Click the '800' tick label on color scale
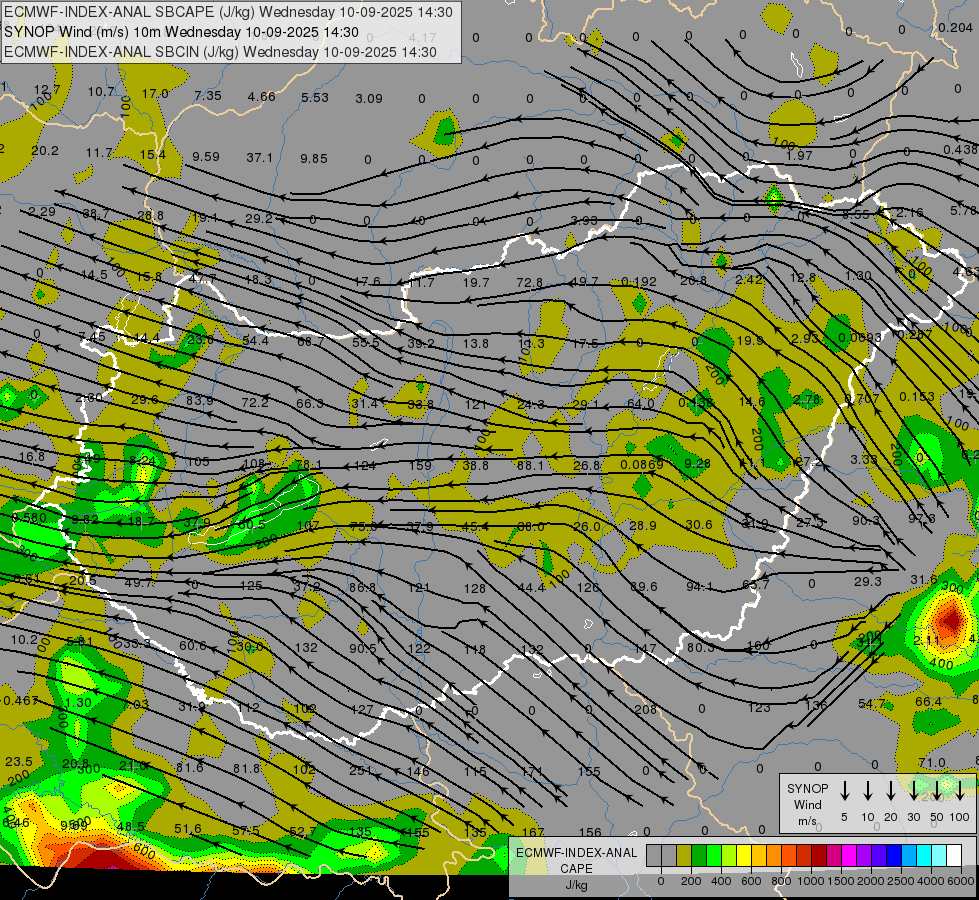Screen dimensions: 979x900 point(781,881)
